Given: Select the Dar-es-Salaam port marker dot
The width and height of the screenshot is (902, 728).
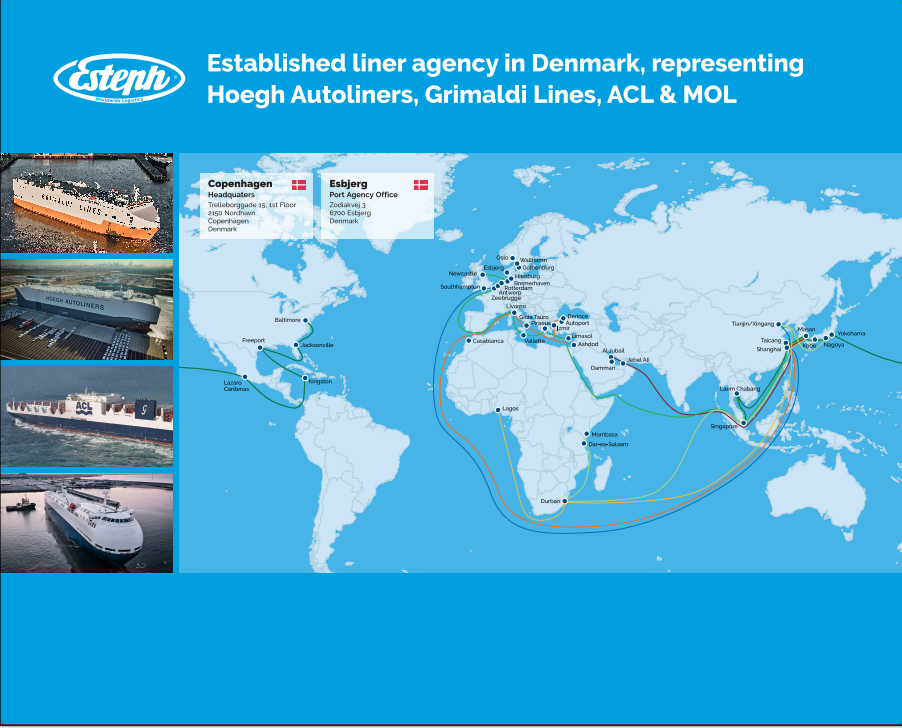Looking at the screenshot, I should click(x=583, y=444).
